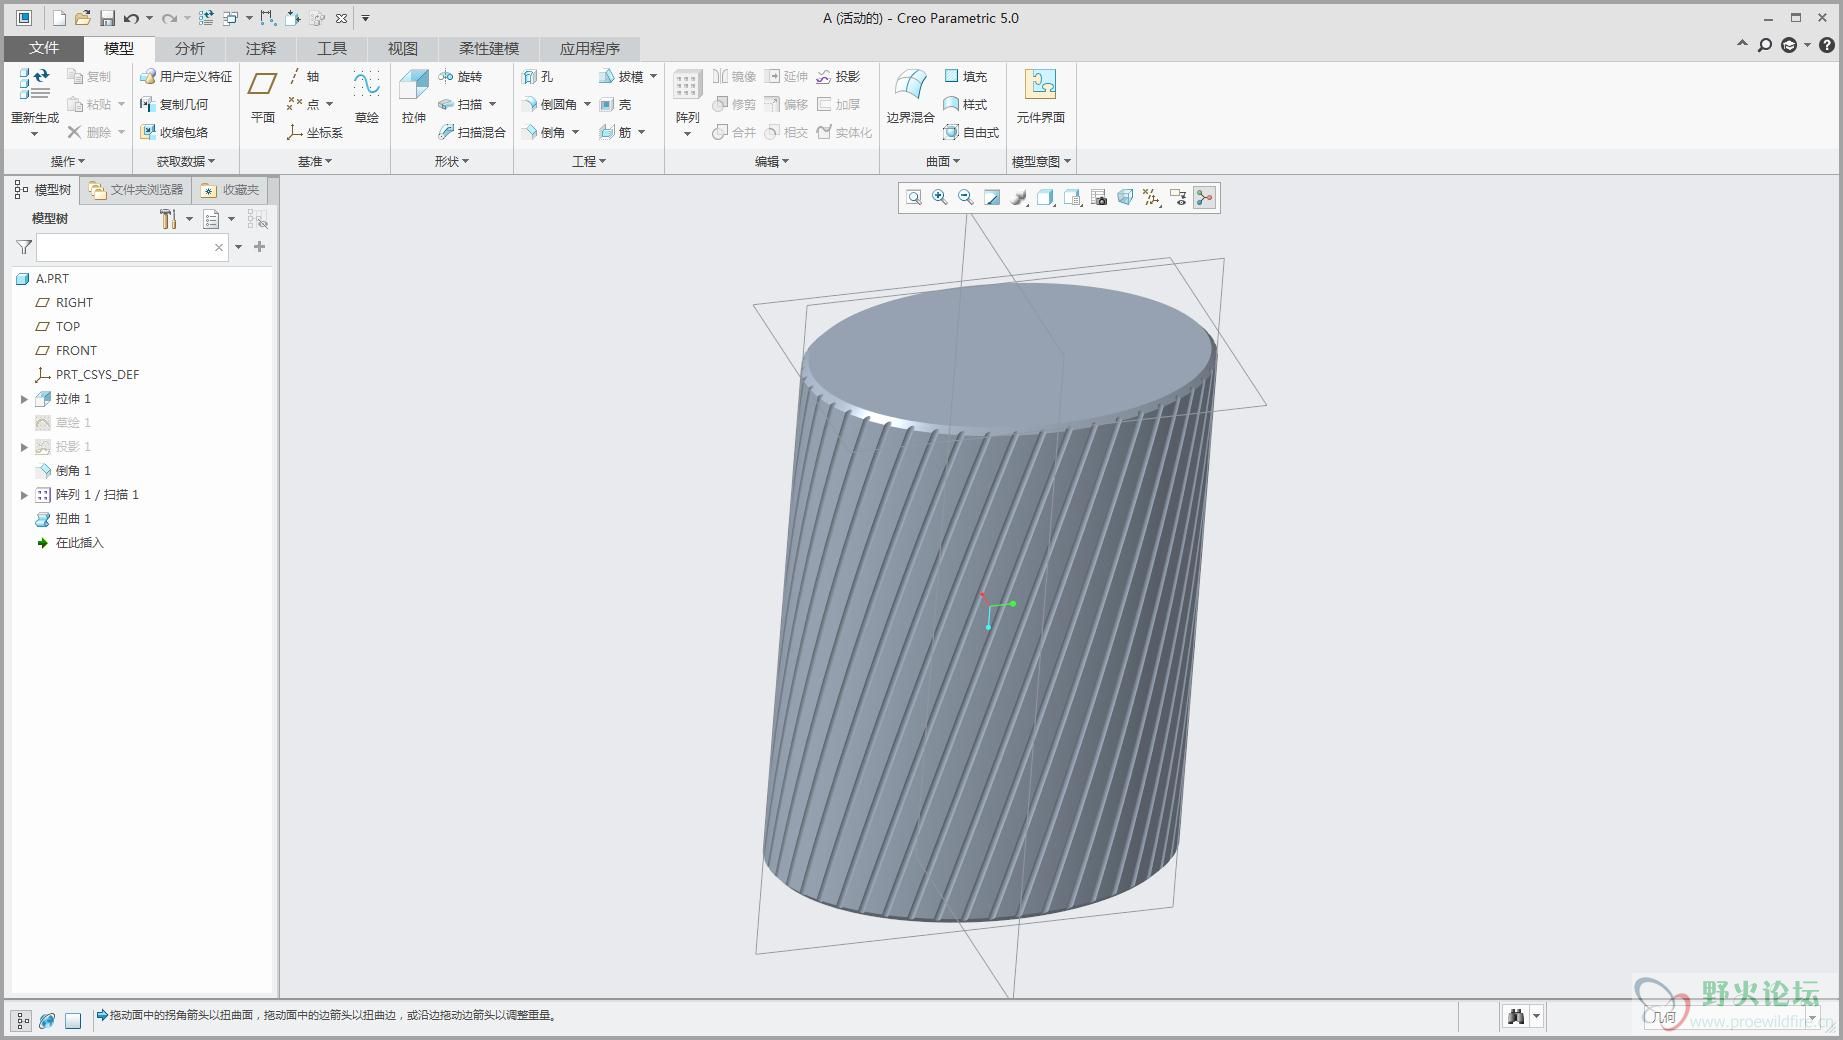
Task: Switch to the 注释 ribbon tab
Action: pos(260,48)
